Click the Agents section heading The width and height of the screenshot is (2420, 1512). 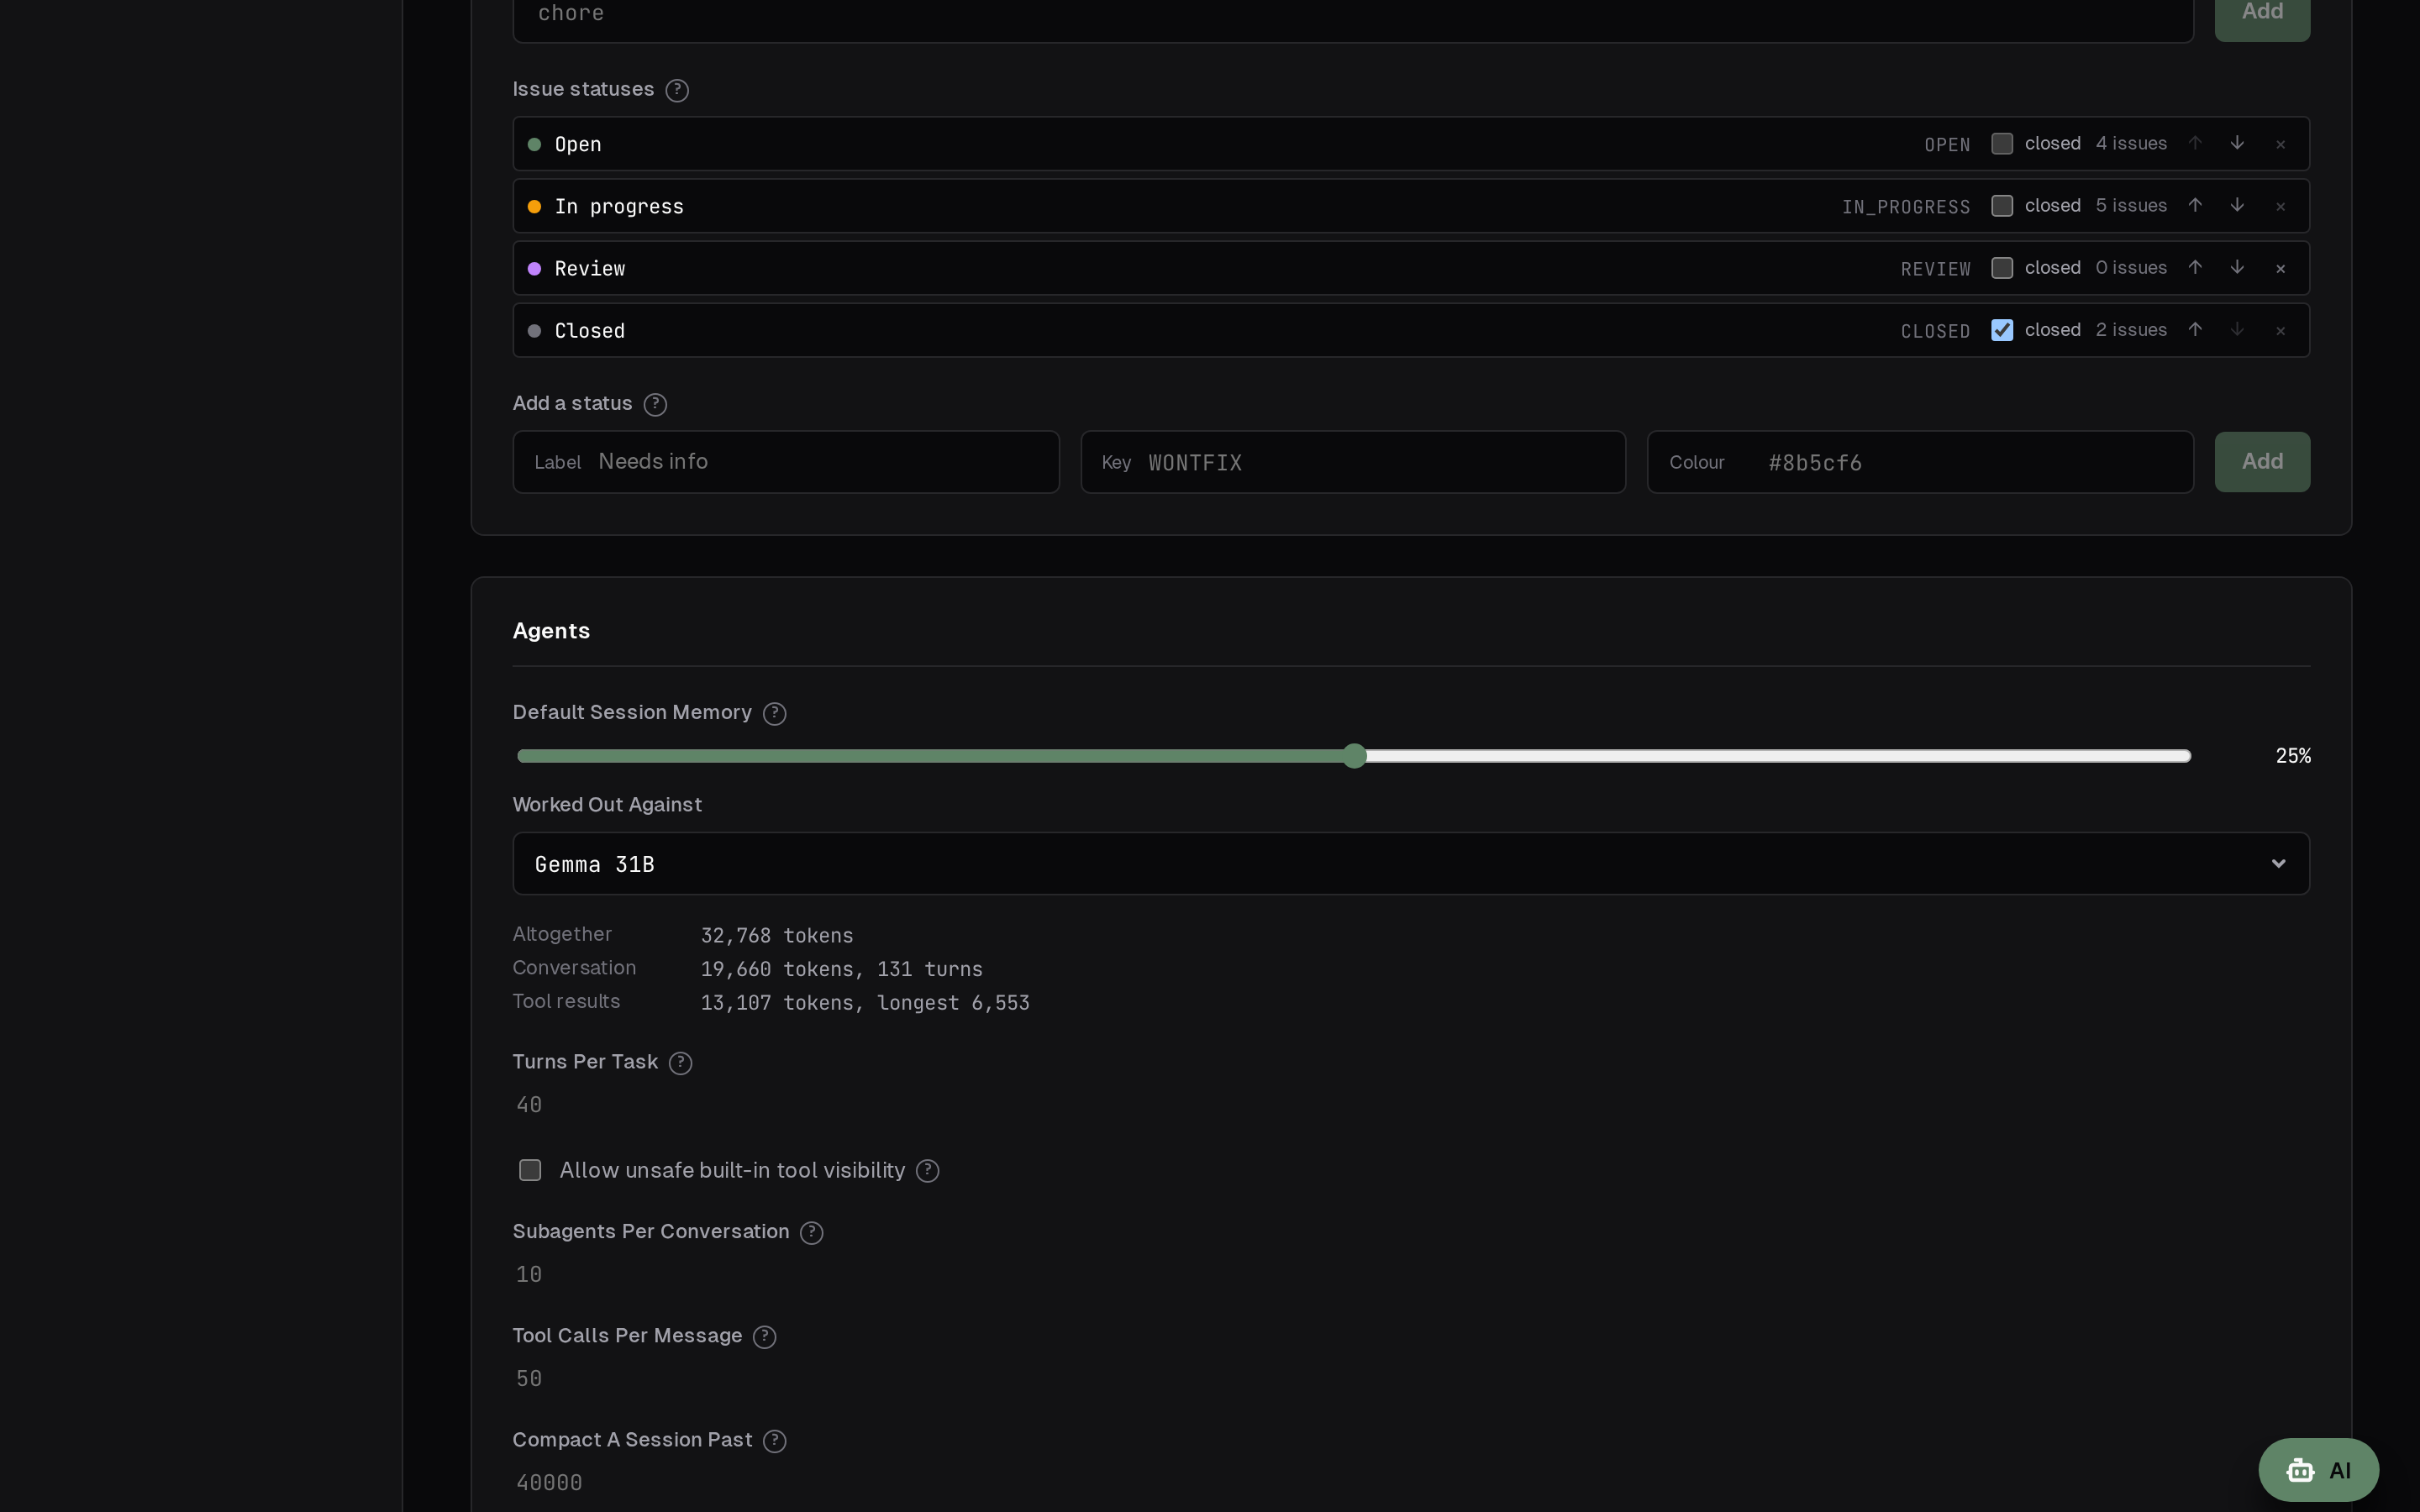(551, 631)
